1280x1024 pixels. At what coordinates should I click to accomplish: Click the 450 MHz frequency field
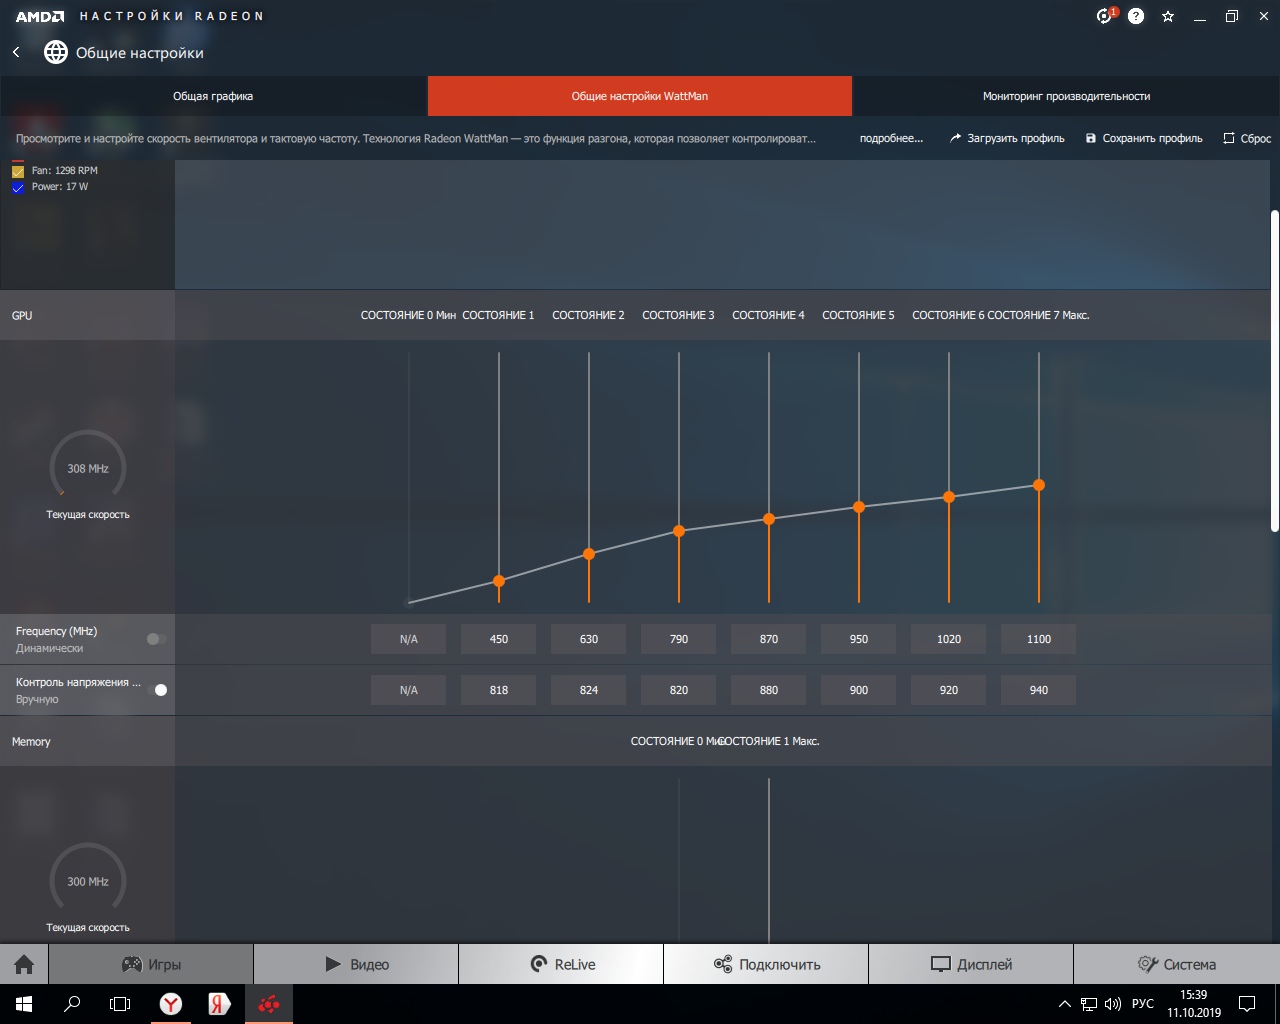tap(499, 639)
